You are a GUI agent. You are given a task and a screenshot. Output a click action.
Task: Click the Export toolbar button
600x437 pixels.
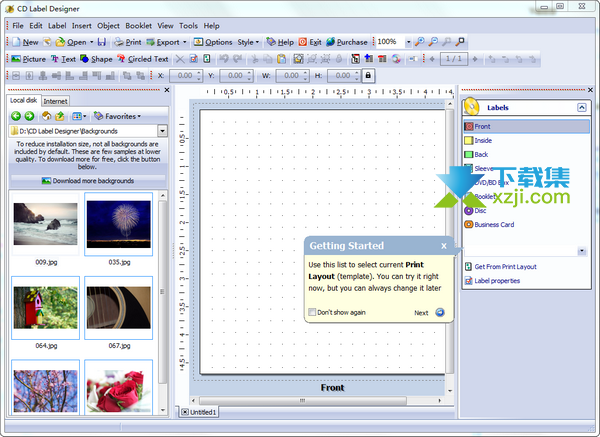click(x=163, y=42)
